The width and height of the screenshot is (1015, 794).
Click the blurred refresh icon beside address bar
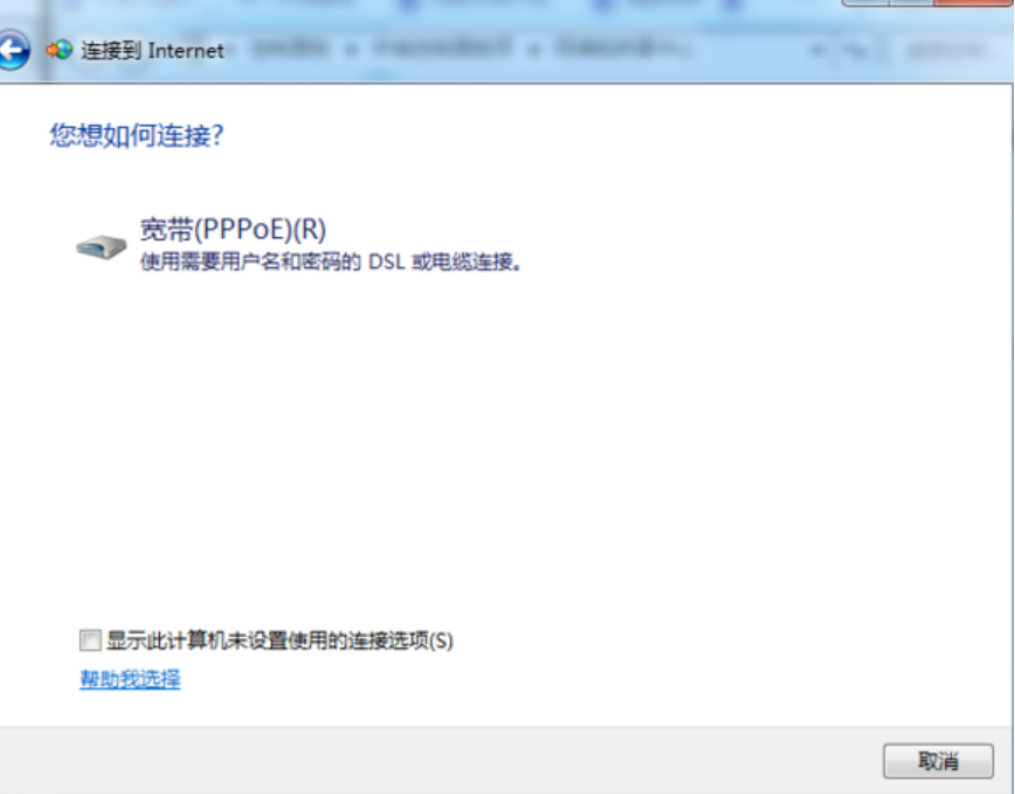point(856,50)
